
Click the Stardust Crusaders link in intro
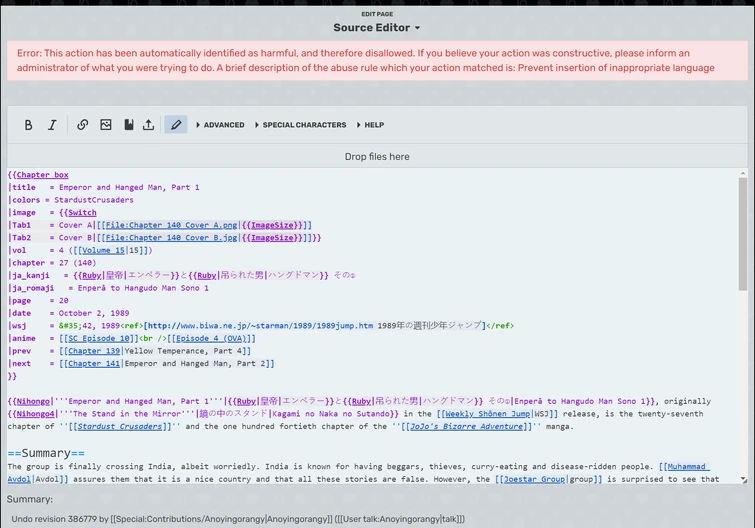click(120, 426)
